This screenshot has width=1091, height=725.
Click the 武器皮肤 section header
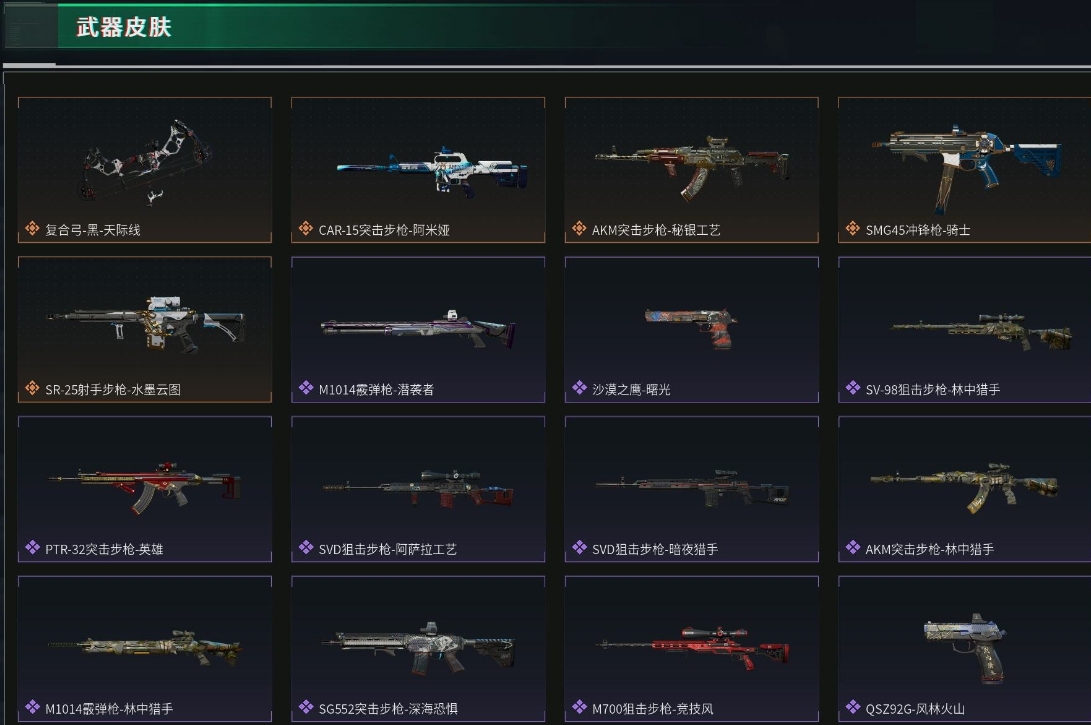point(124,27)
